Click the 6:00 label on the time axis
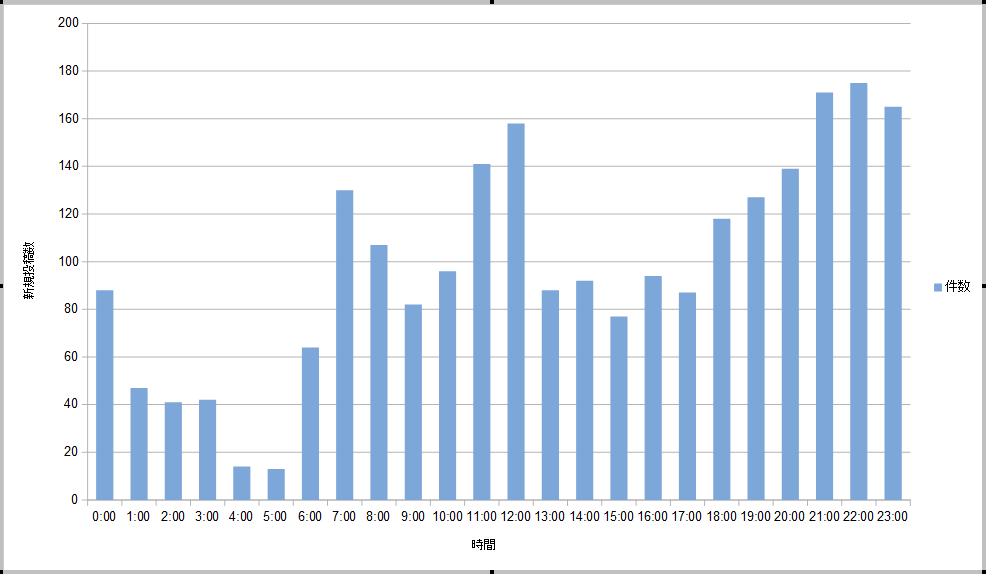The width and height of the screenshot is (986, 574). [x=310, y=517]
